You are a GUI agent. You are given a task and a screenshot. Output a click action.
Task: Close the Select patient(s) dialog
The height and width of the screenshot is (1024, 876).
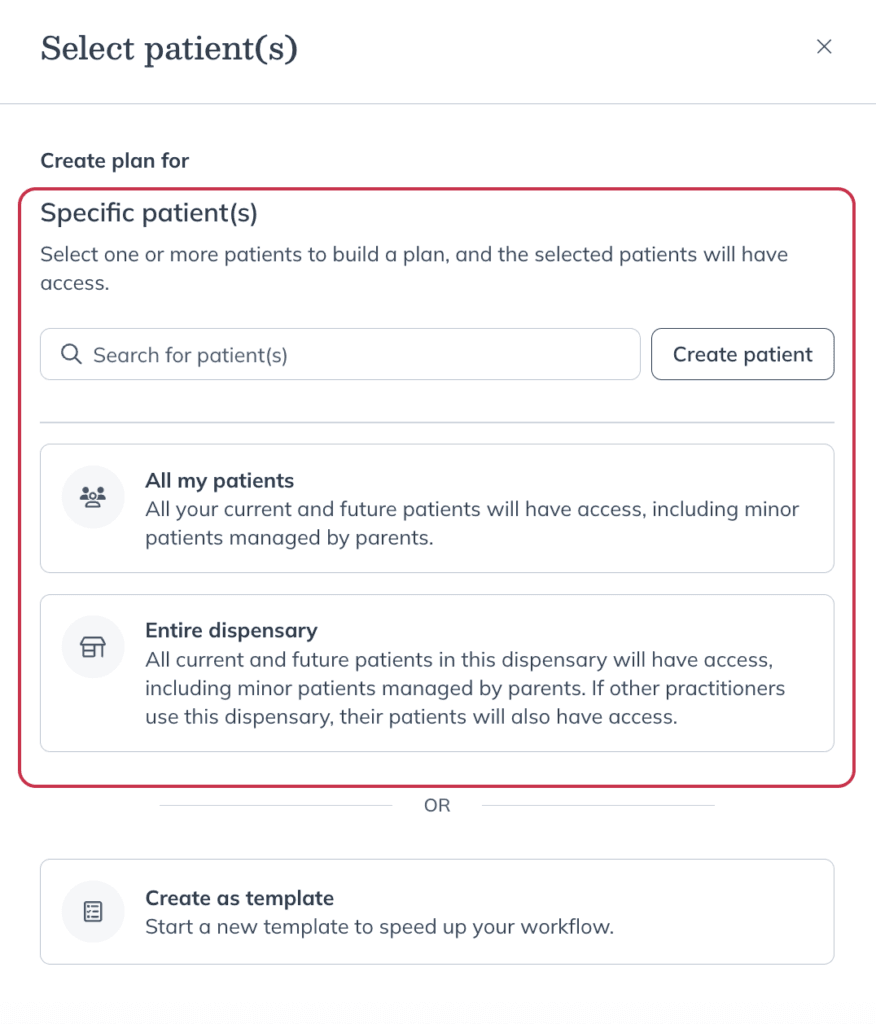click(824, 46)
